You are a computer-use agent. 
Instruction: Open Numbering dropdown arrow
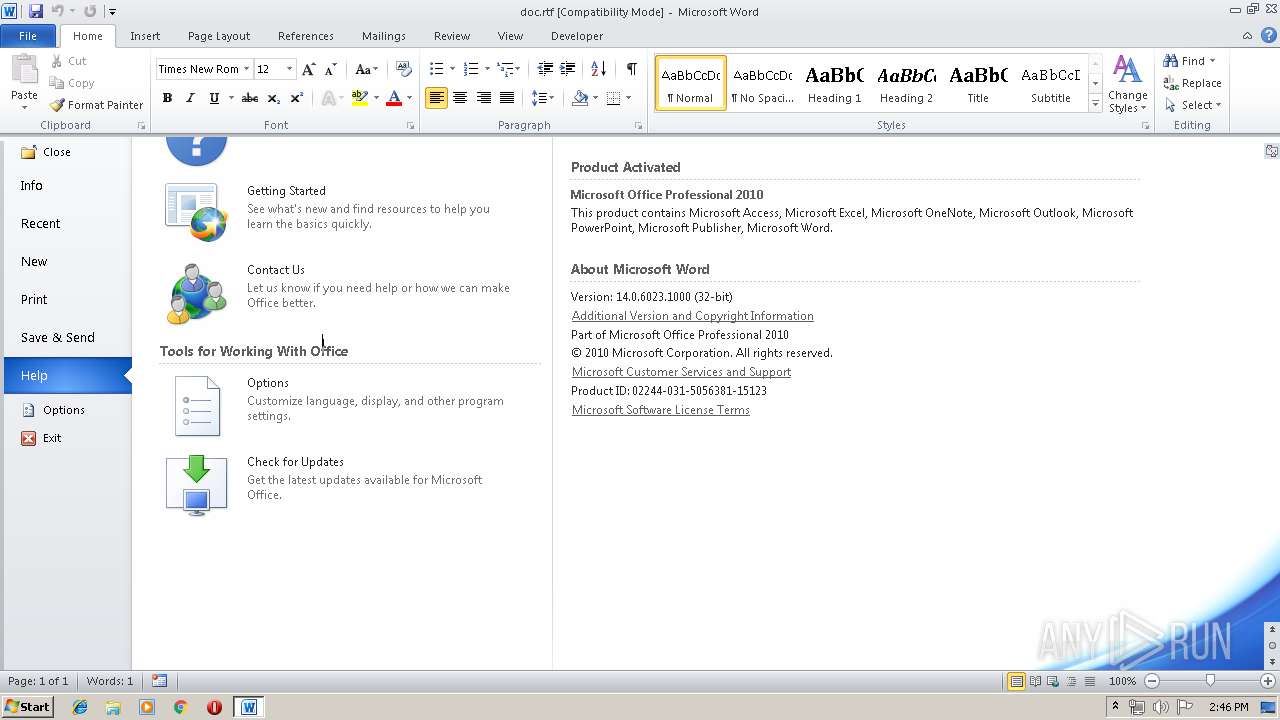pyautogui.click(x=487, y=69)
